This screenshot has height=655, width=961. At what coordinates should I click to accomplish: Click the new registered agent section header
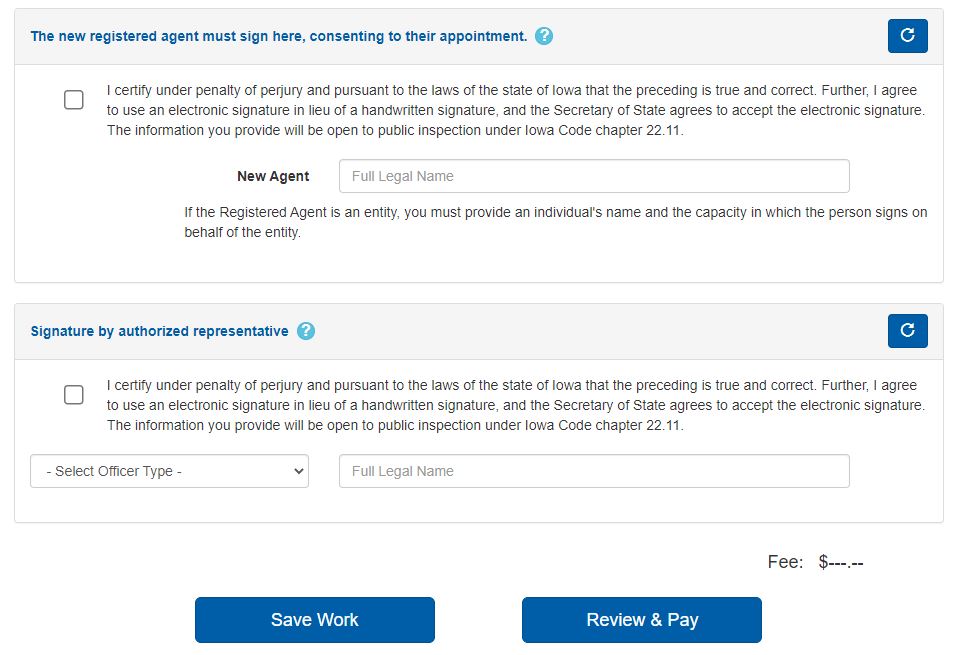coord(278,35)
